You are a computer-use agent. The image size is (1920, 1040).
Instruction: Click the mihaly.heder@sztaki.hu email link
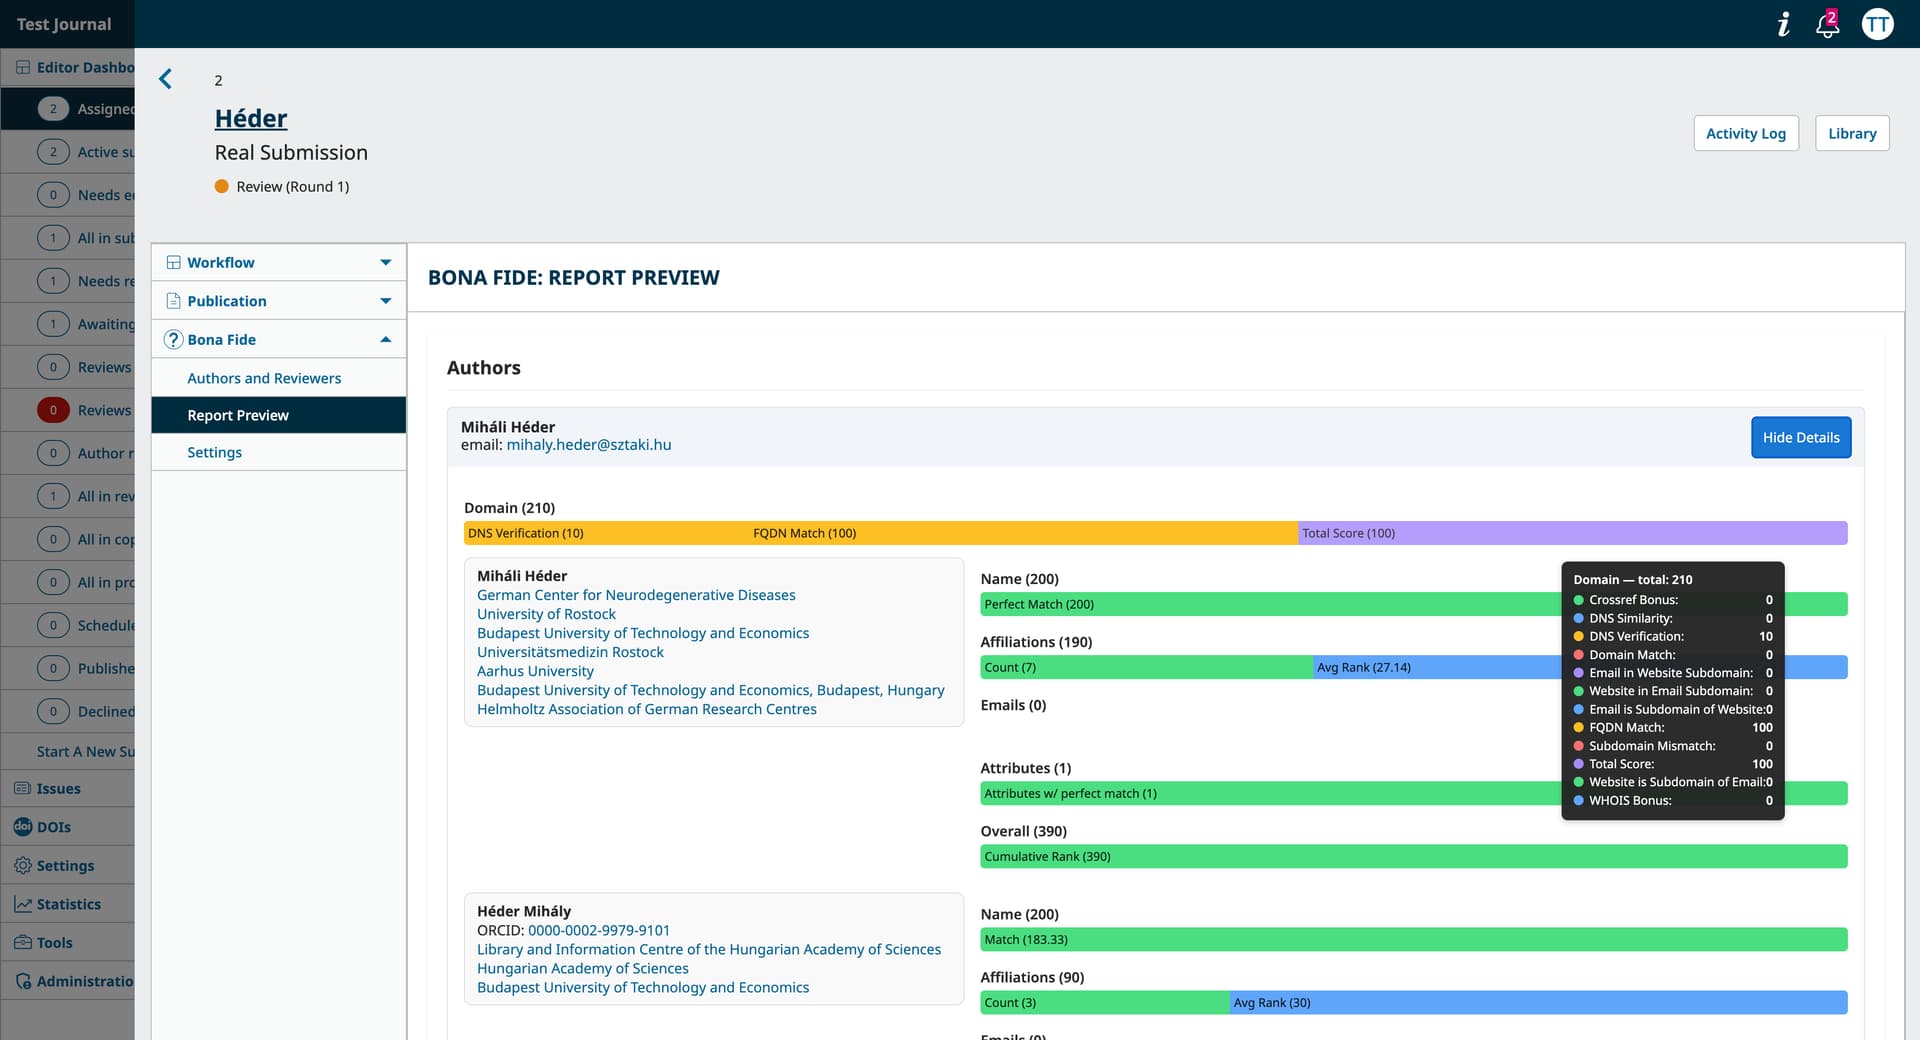[588, 445]
